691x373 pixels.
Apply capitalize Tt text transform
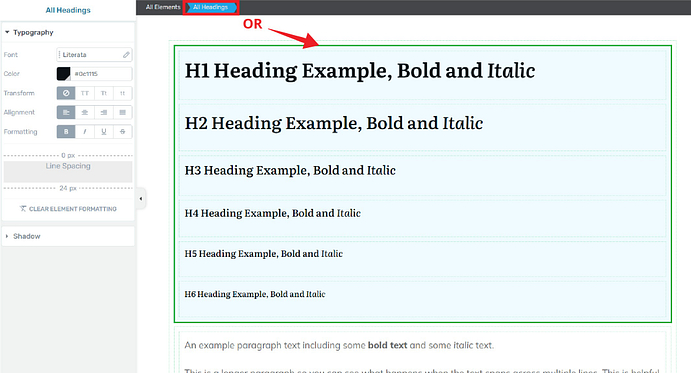click(104, 93)
